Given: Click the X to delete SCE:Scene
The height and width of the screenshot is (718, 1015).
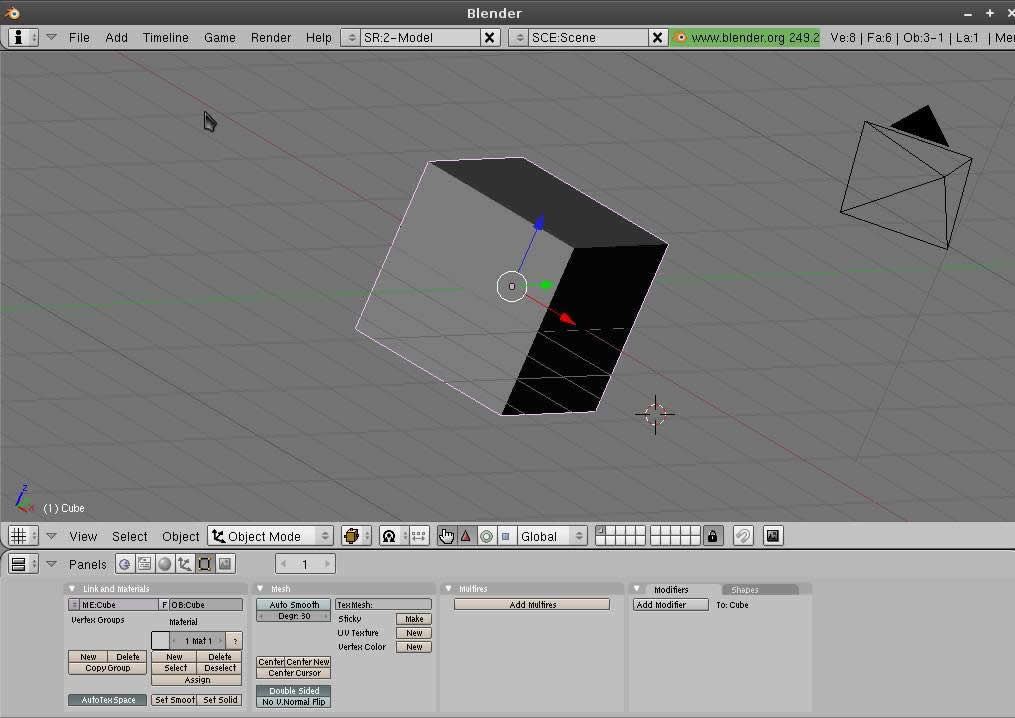Looking at the screenshot, I should click(x=657, y=38).
